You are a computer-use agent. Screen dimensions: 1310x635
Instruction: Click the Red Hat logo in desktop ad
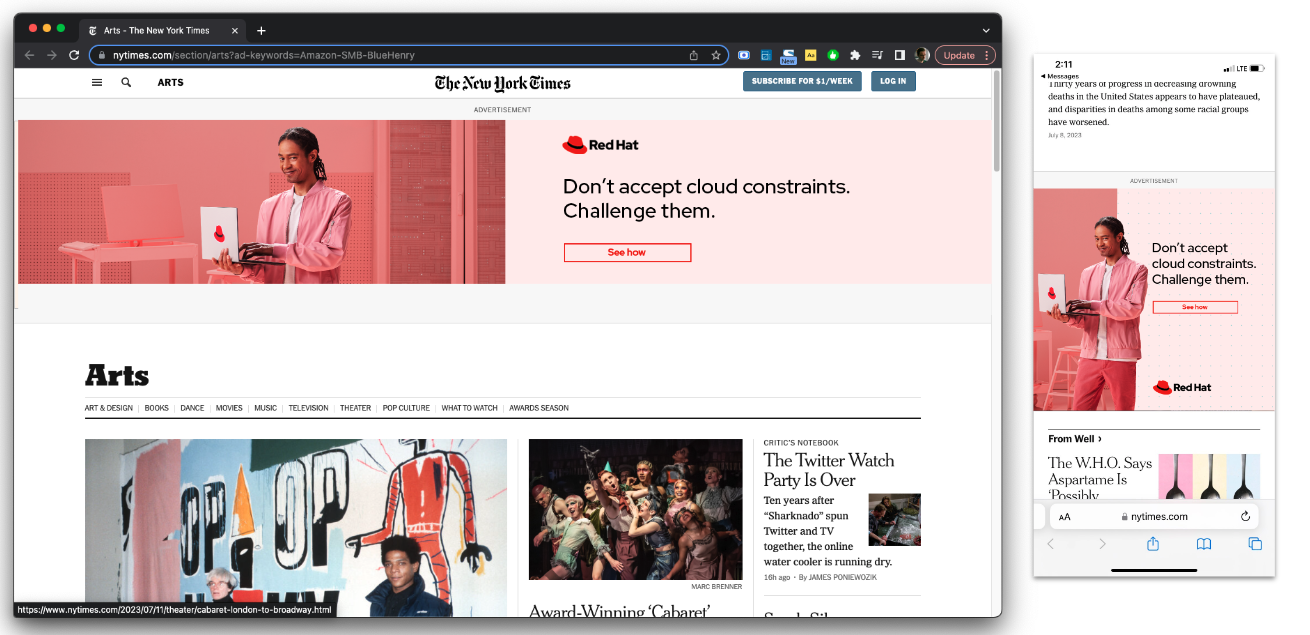[x=600, y=145]
